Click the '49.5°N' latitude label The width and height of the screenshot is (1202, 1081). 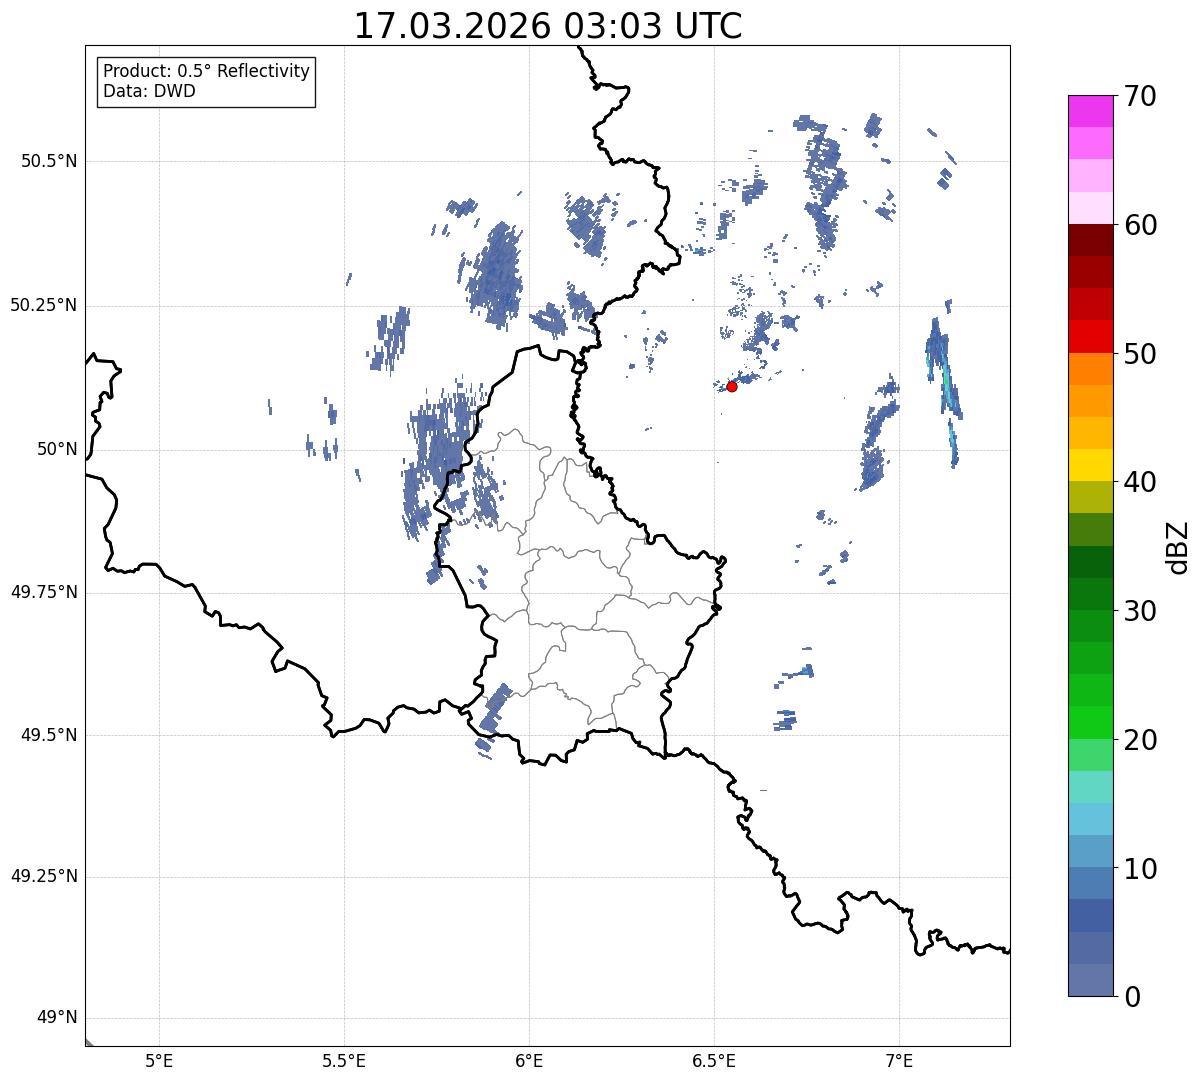(49, 735)
